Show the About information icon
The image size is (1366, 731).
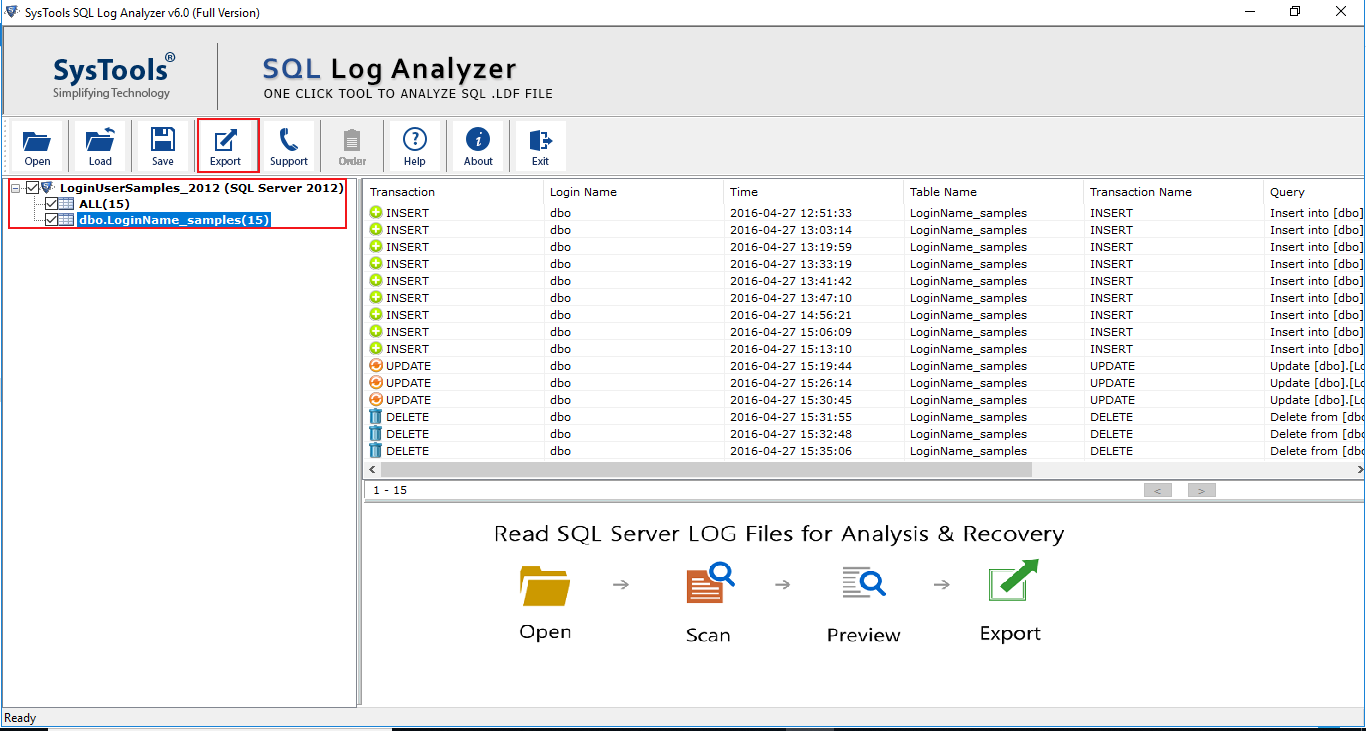(x=478, y=146)
